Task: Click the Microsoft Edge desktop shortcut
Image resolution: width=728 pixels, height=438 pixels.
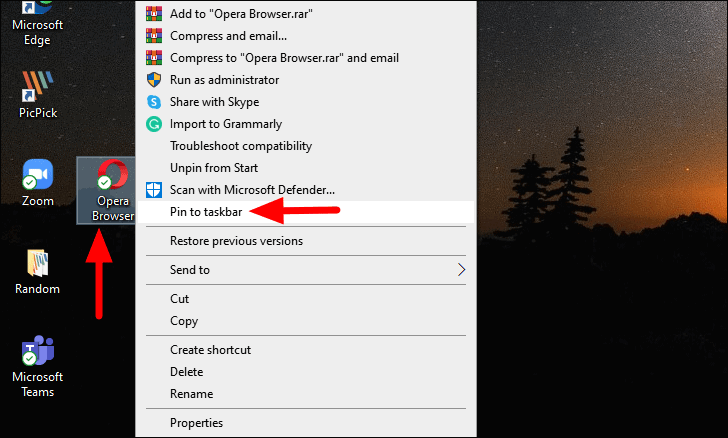Action: [38, 24]
